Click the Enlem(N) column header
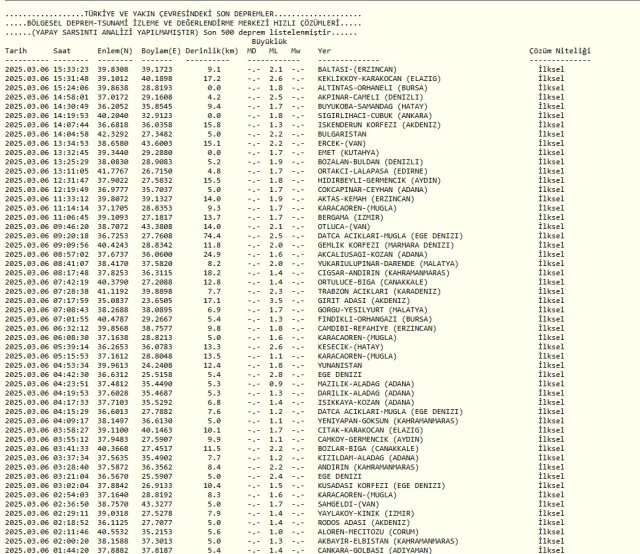The width and height of the screenshot is (640, 554). click(x=115, y=51)
